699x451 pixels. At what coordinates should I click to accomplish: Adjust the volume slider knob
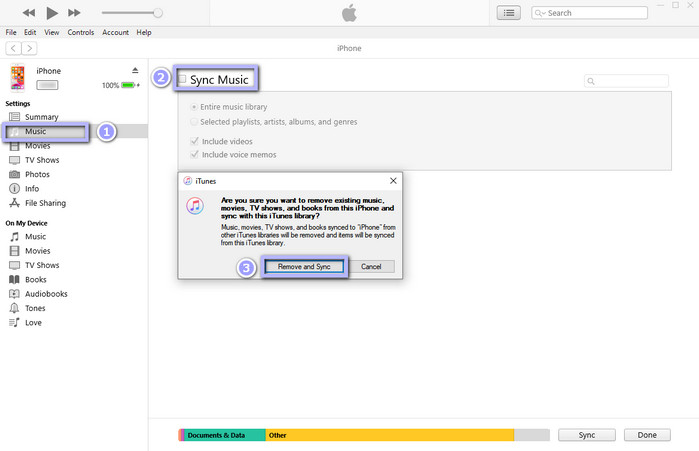[157, 13]
